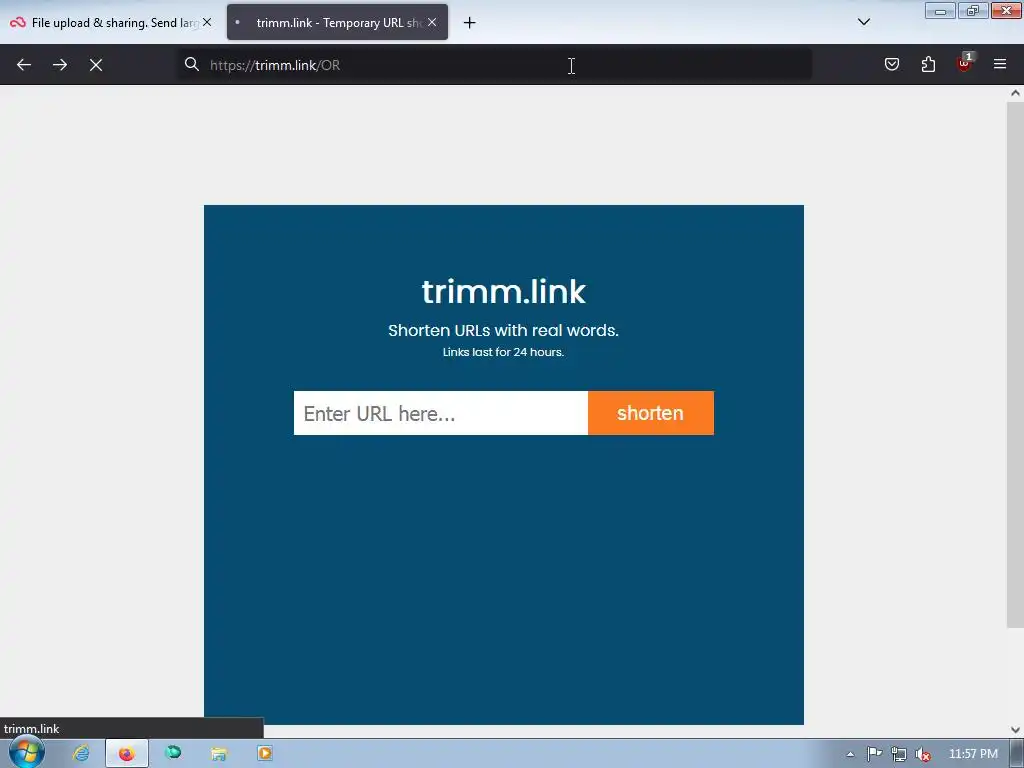Show hidden system tray icons
This screenshot has height=768, width=1024.
point(850,754)
